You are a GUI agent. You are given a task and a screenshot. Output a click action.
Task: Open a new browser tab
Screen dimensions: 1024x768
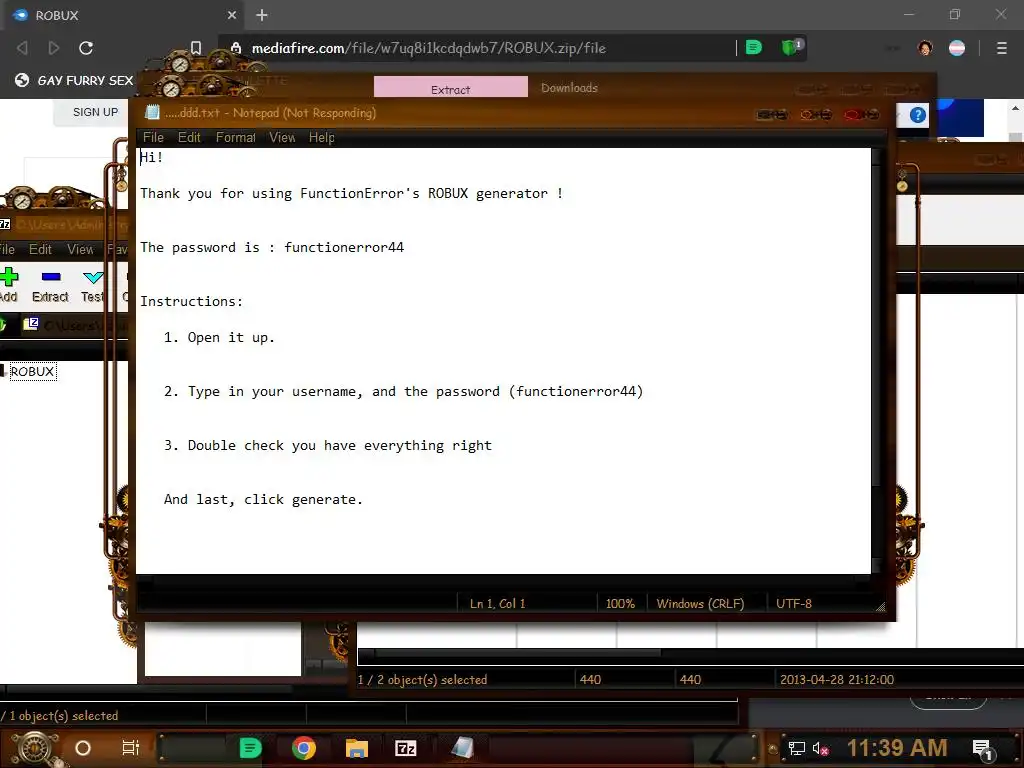(x=262, y=15)
